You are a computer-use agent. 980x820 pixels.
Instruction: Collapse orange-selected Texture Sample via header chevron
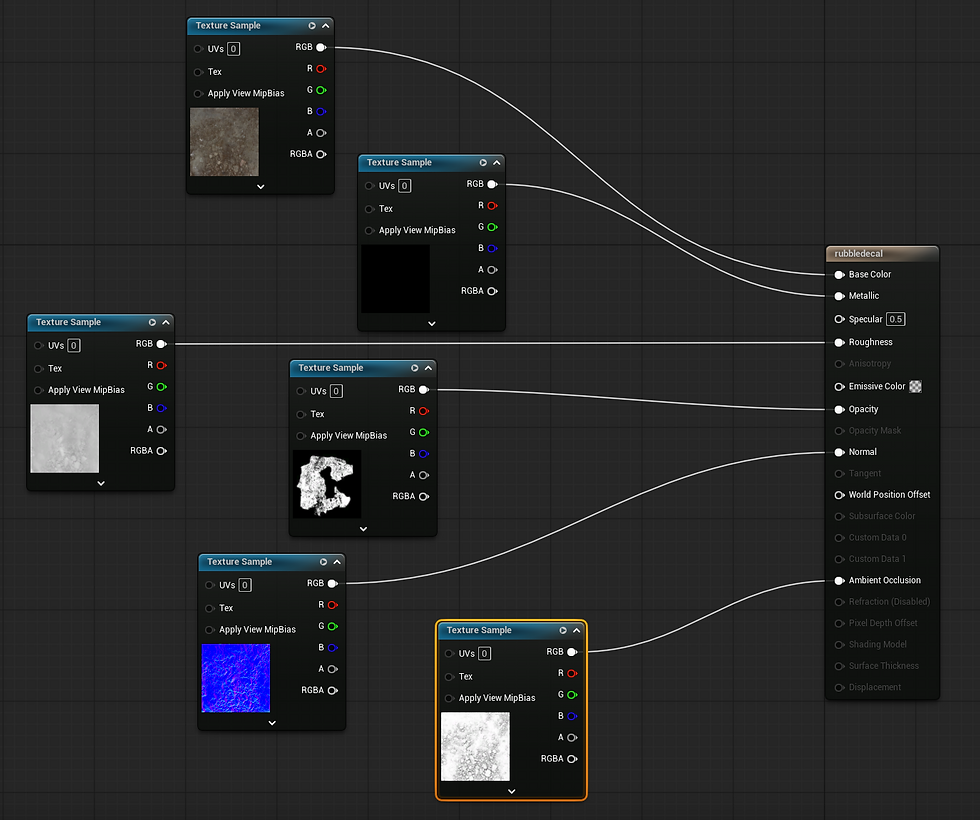pos(576,631)
